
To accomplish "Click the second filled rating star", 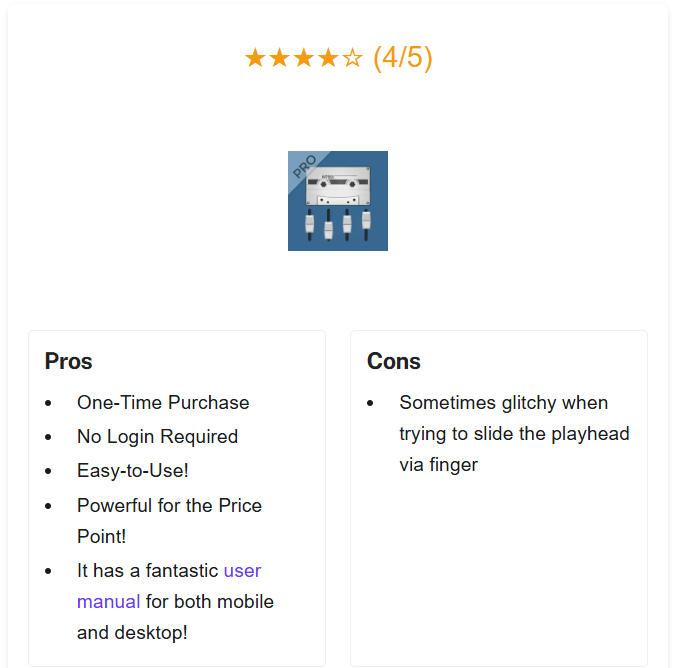I will [x=279, y=59].
